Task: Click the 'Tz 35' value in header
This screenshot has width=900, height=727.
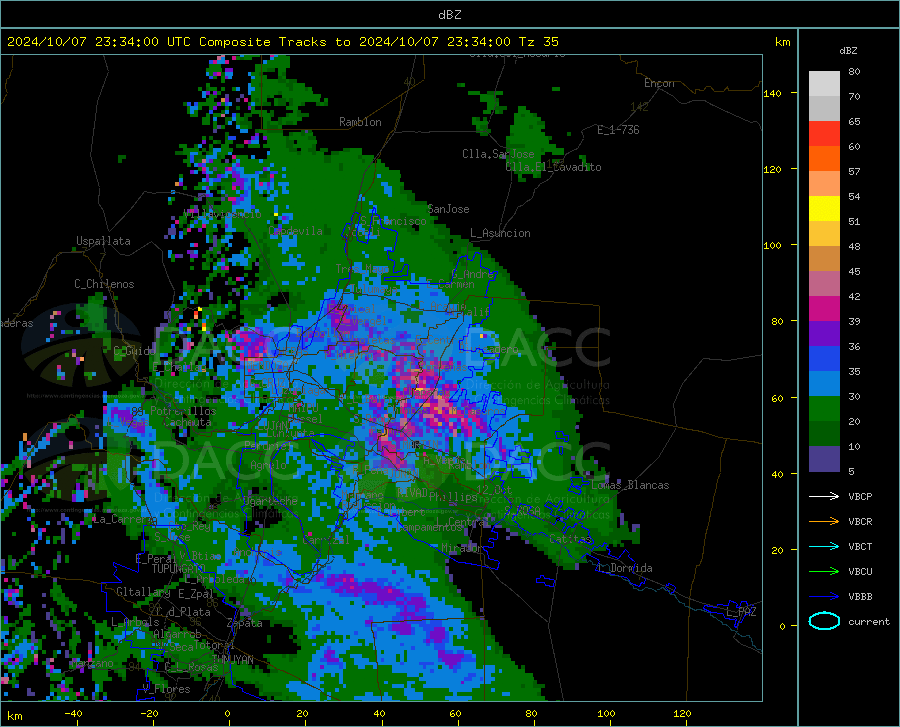Action: (538, 42)
